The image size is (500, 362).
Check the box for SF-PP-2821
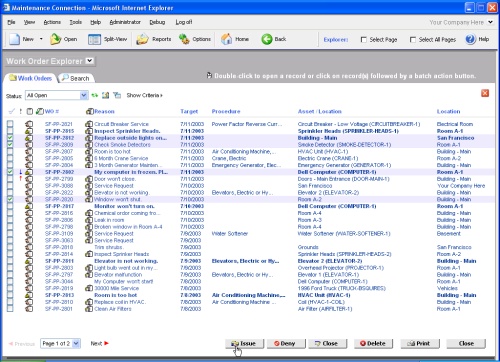(x=10, y=124)
